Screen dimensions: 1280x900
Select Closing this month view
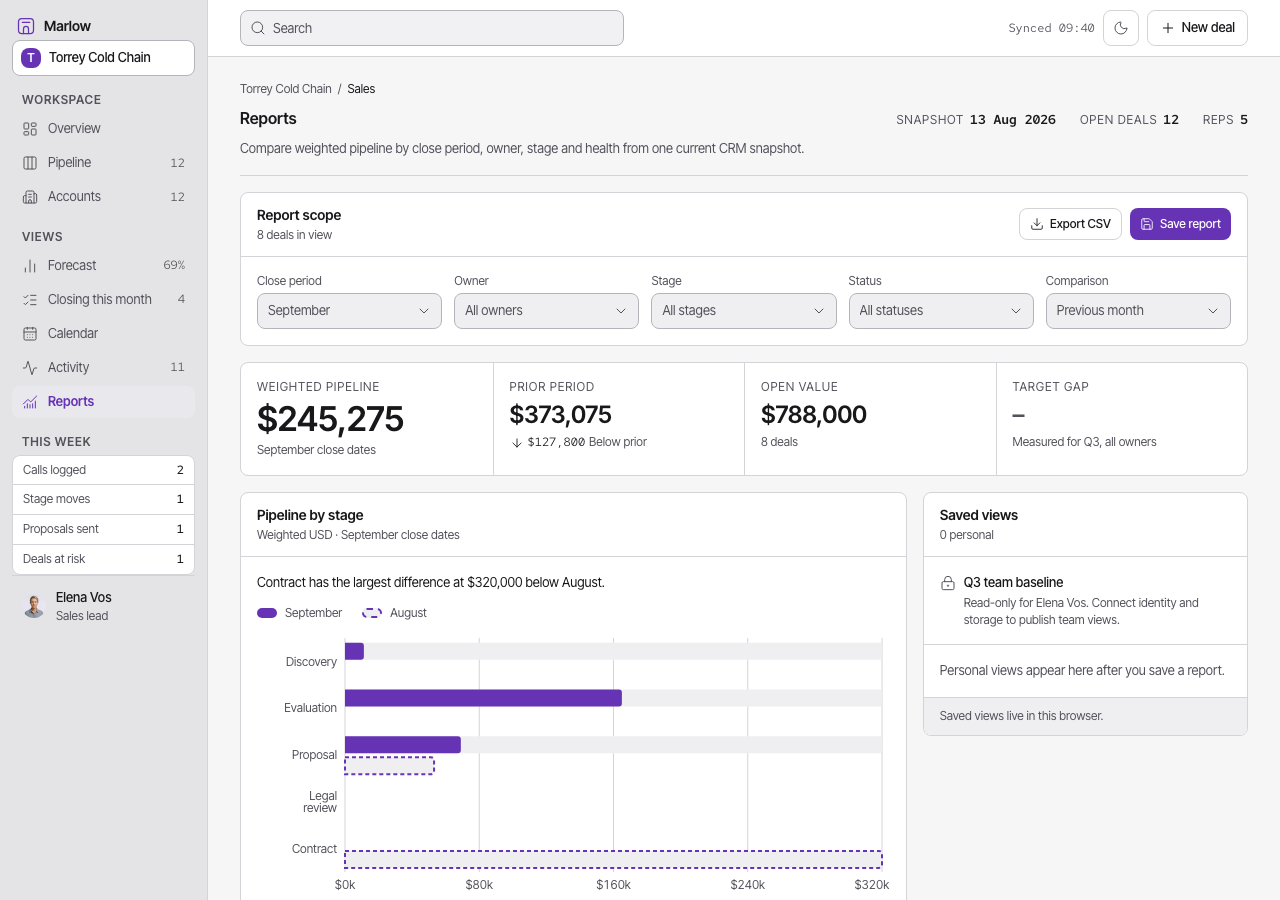tap(103, 299)
